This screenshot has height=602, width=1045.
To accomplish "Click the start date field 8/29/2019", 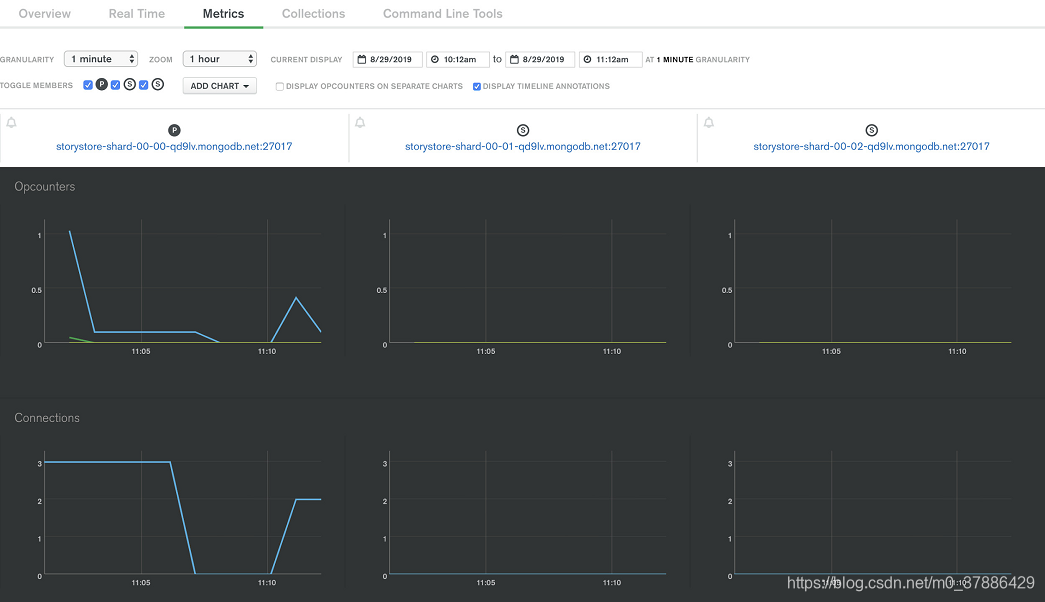I will [388, 59].
